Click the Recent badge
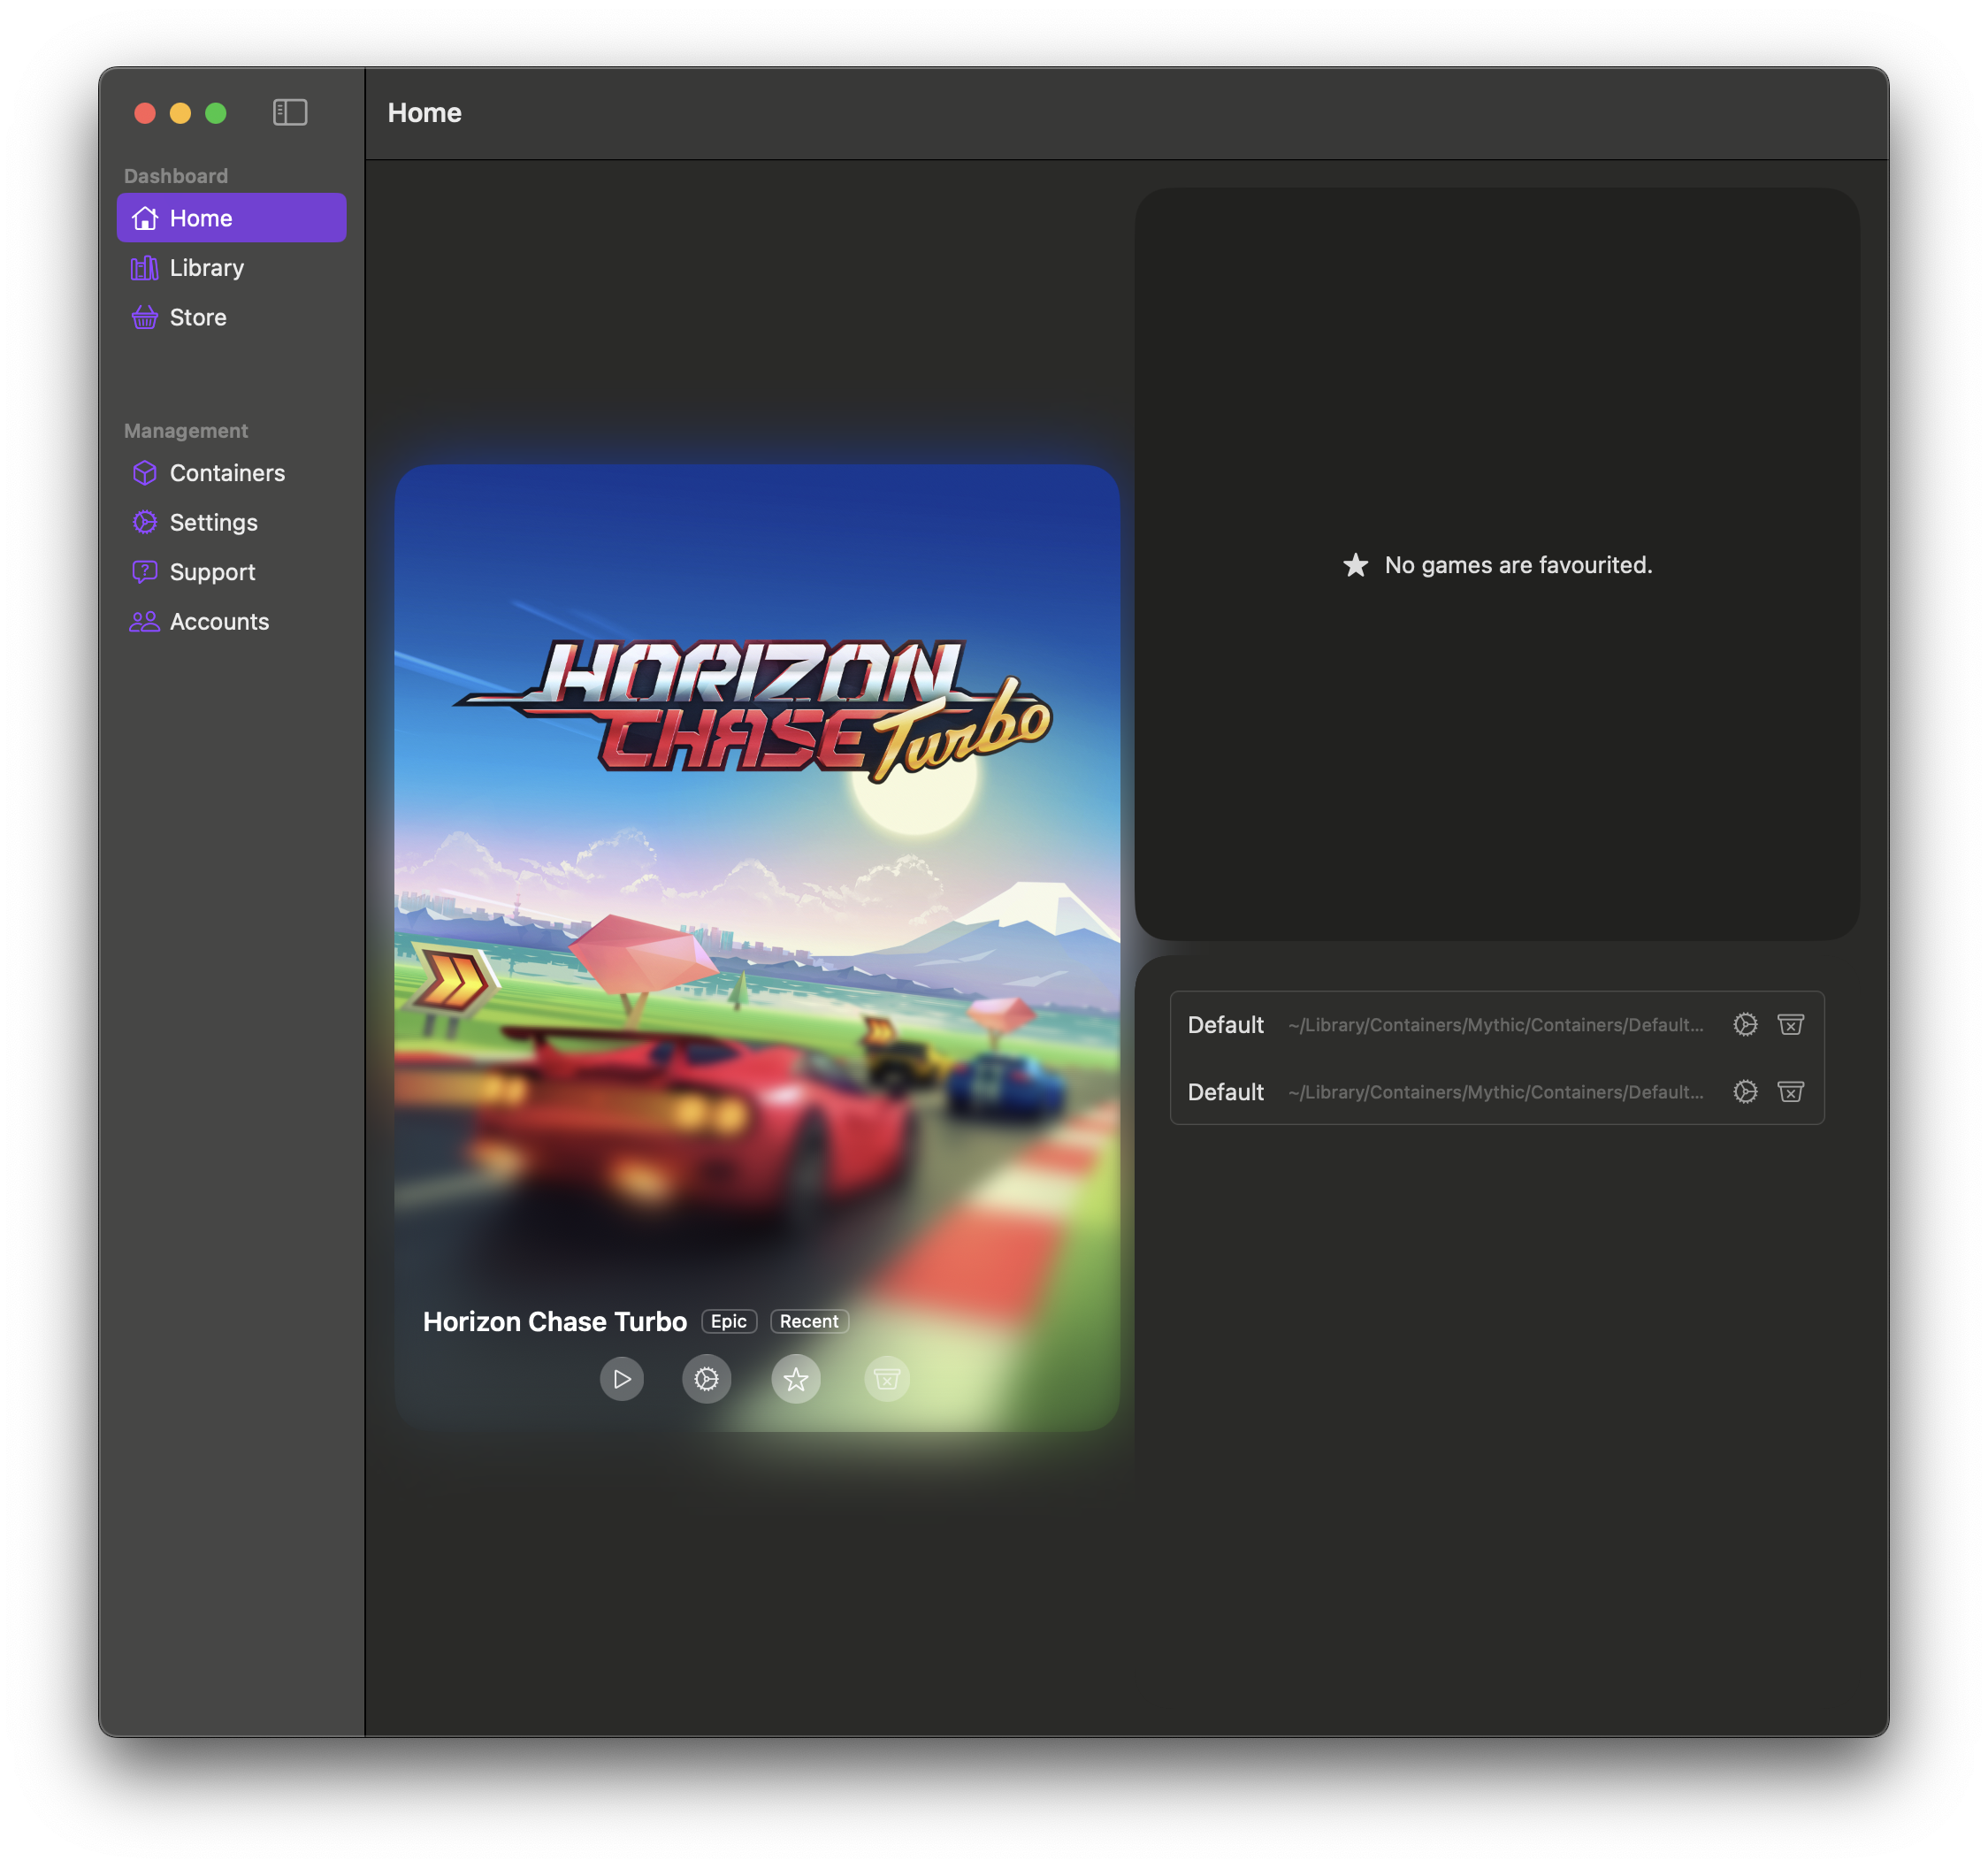The image size is (1988, 1868). coord(809,1321)
